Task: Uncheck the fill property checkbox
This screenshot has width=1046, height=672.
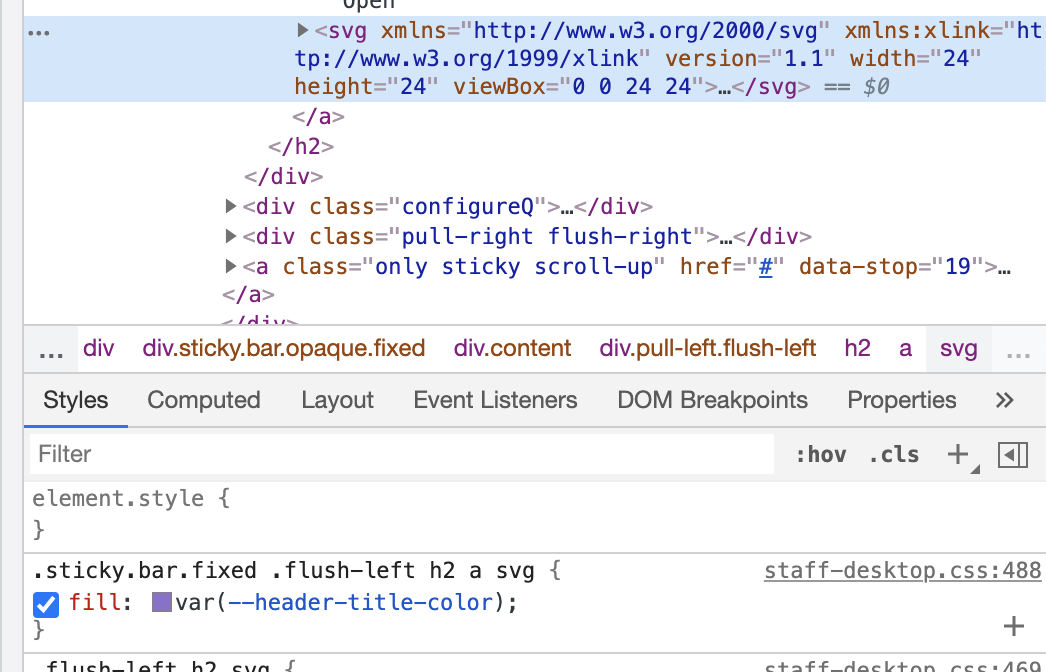Action: point(46,604)
